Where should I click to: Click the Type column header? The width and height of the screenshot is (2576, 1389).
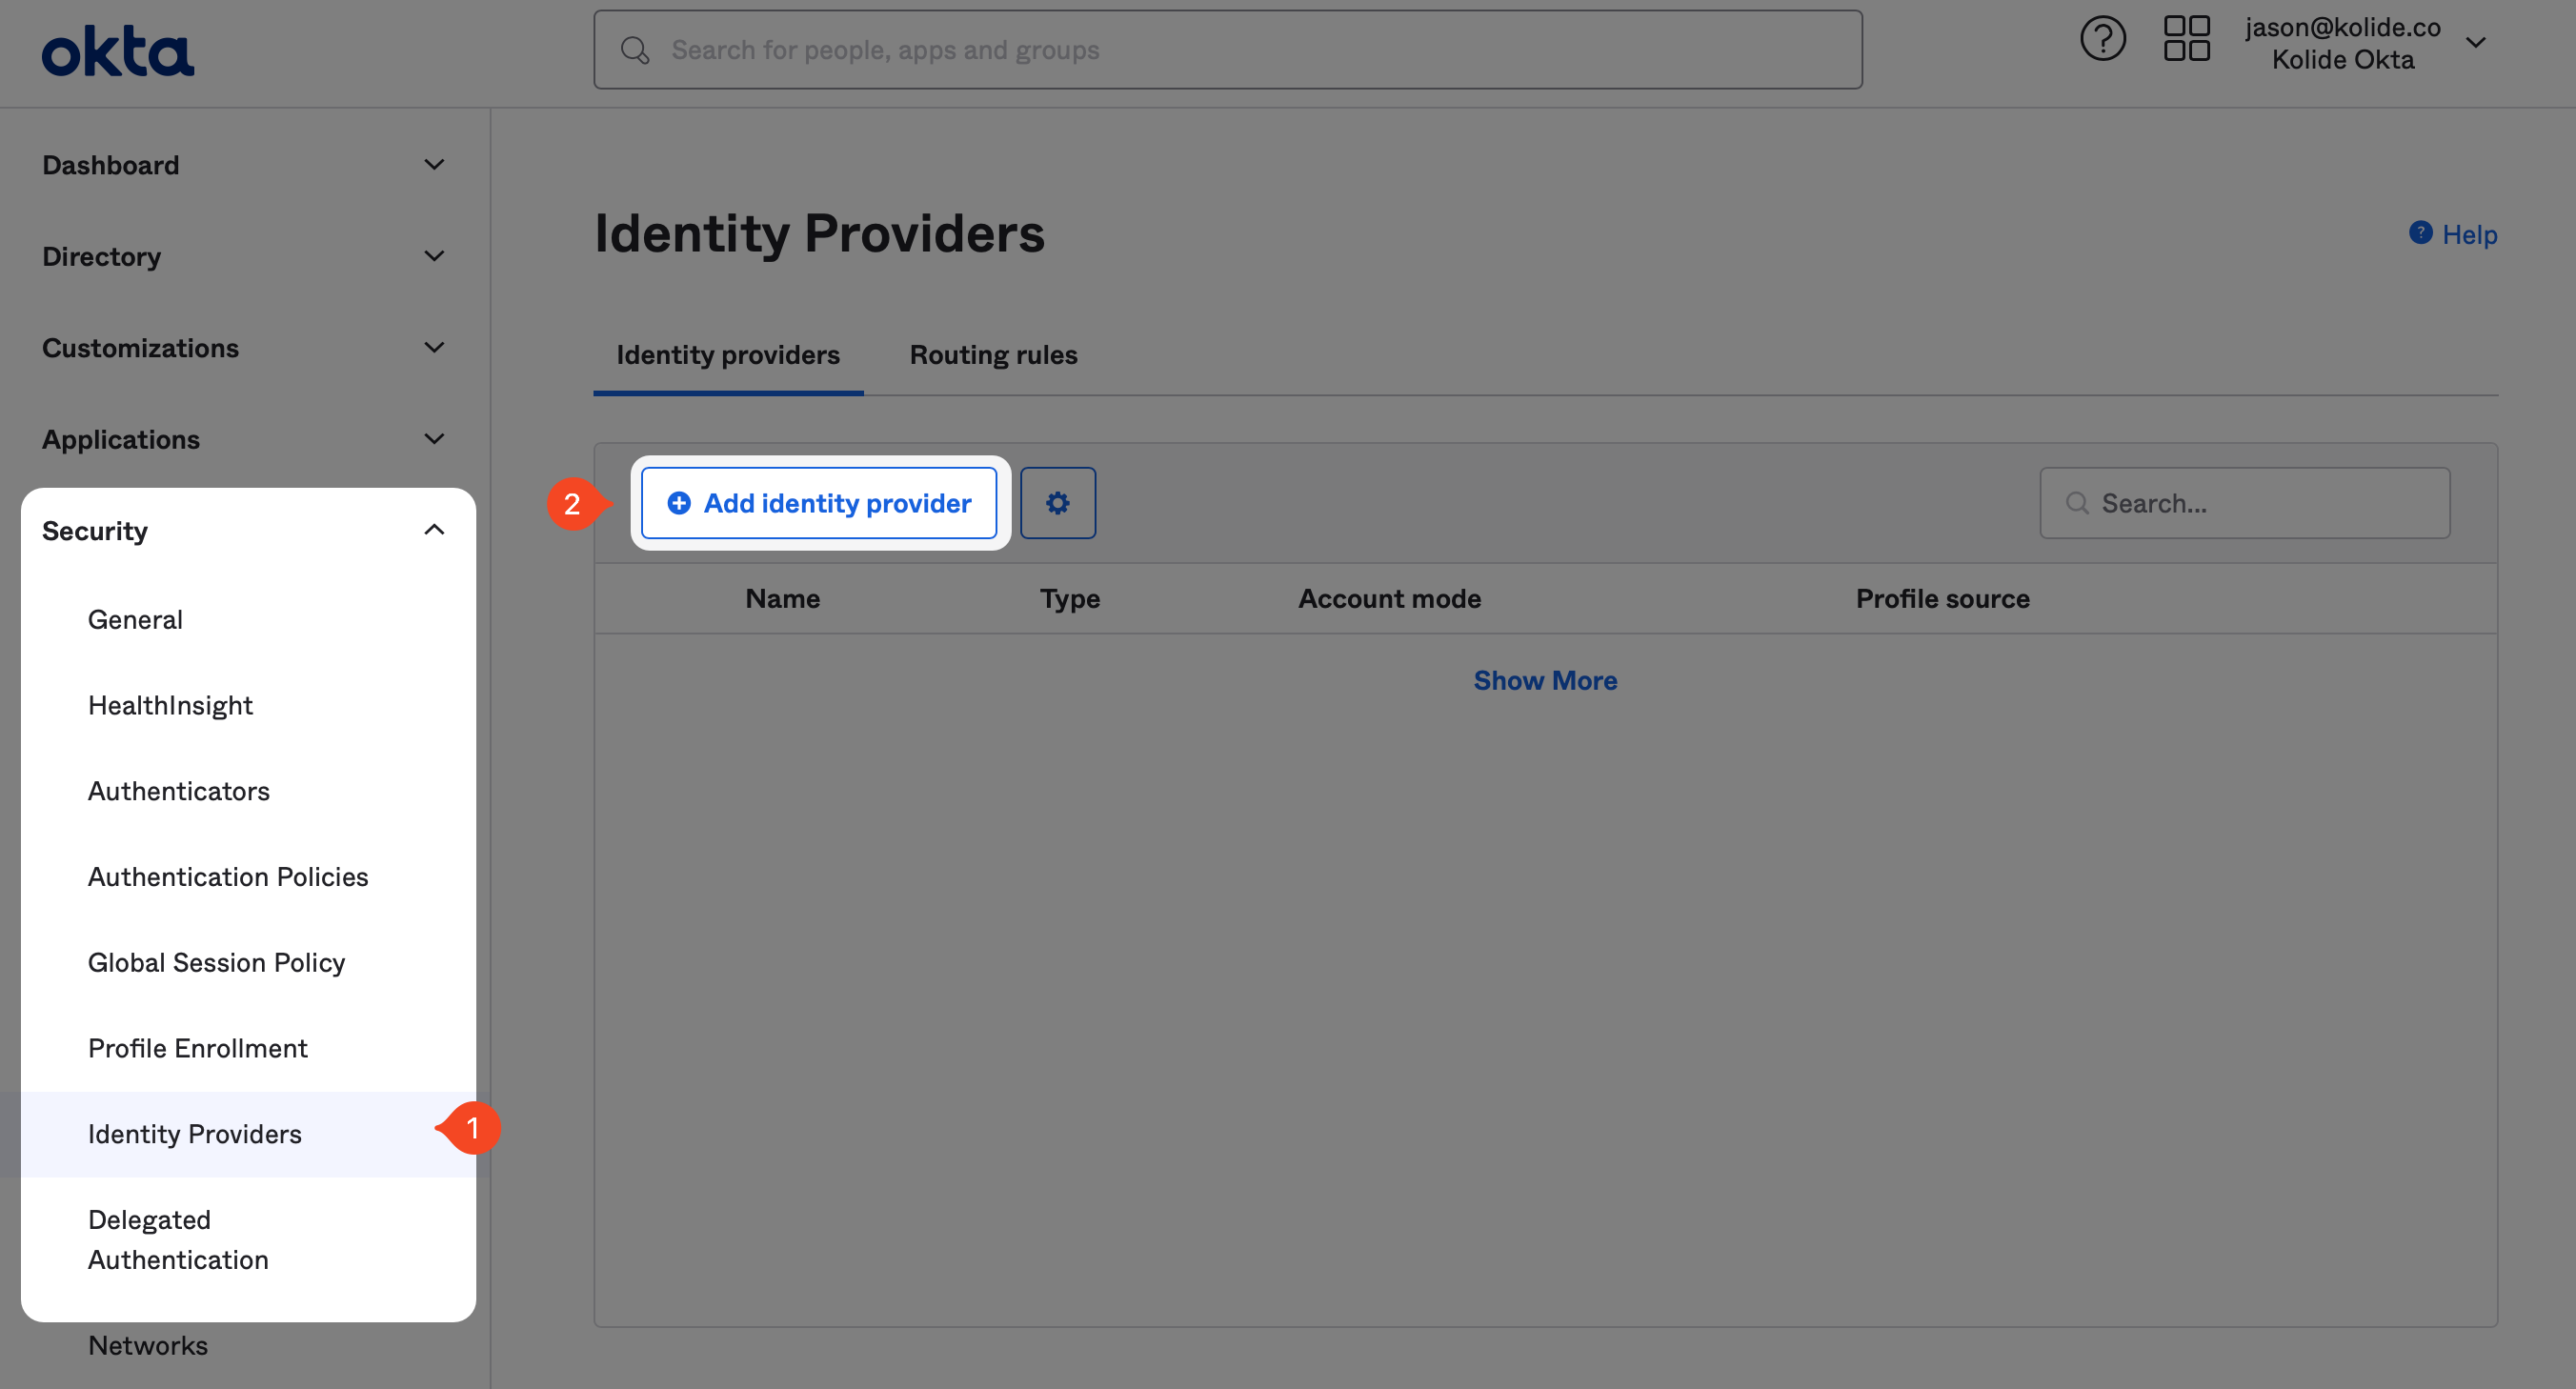1070,598
